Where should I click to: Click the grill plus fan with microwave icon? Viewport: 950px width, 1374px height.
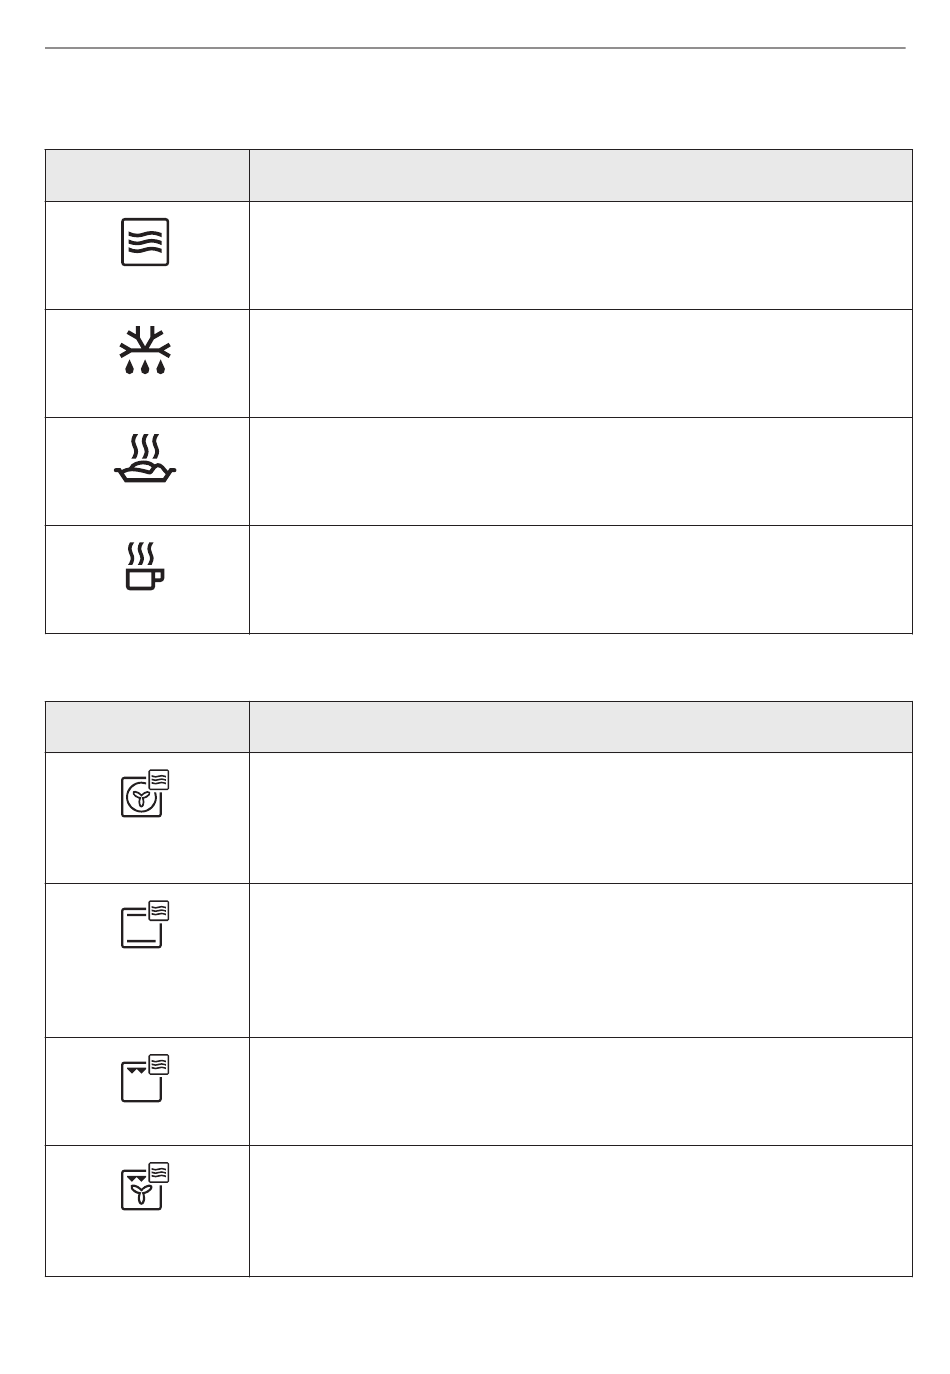tap(145, 1186)
